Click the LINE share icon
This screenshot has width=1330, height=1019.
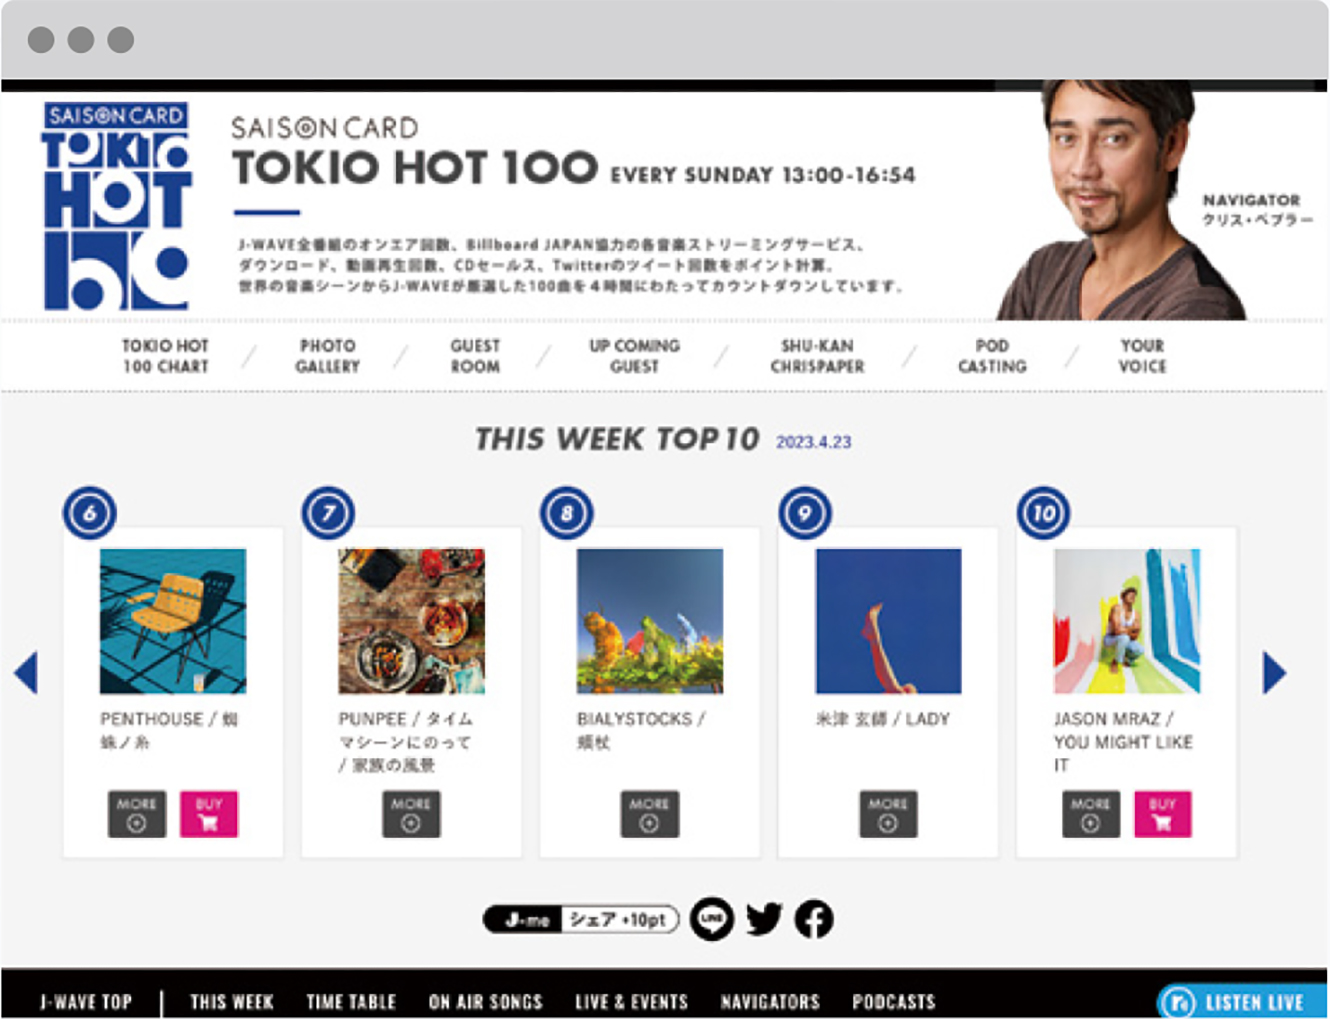pos(712,919)
